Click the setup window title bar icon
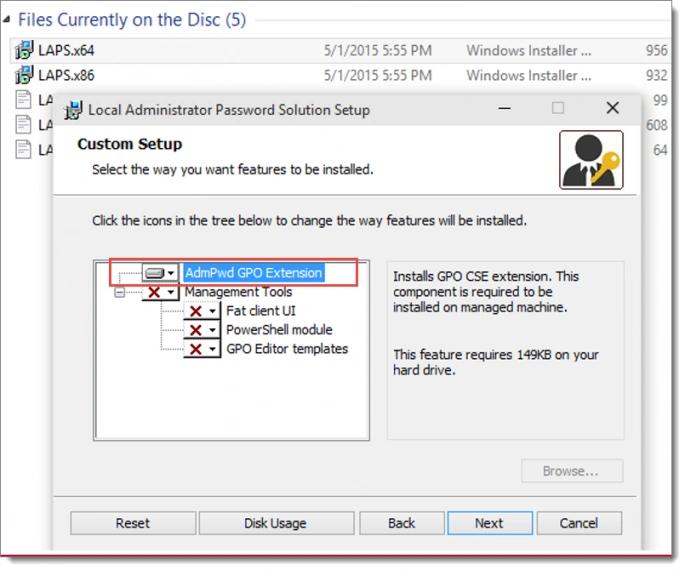Screen dimensions: 685x570 73,110
